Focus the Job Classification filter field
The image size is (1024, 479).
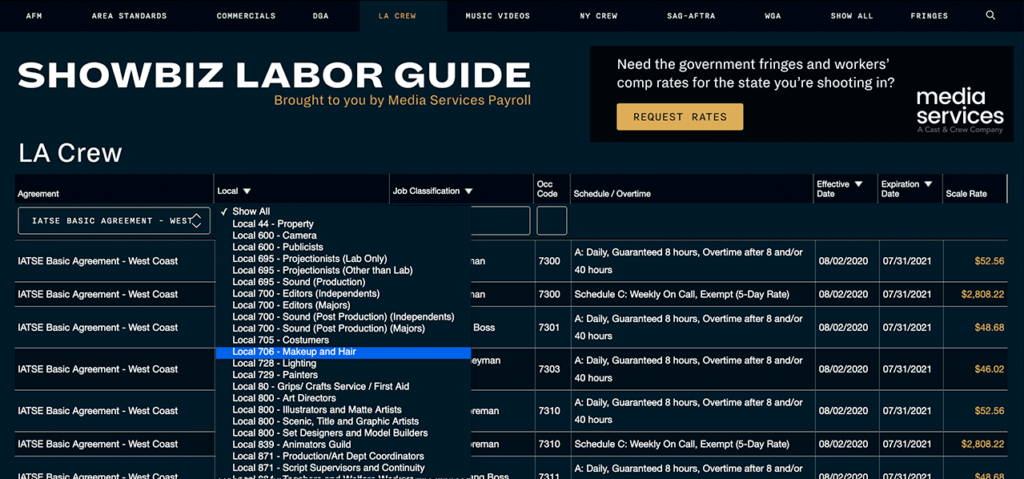click(x=500, y=221)
